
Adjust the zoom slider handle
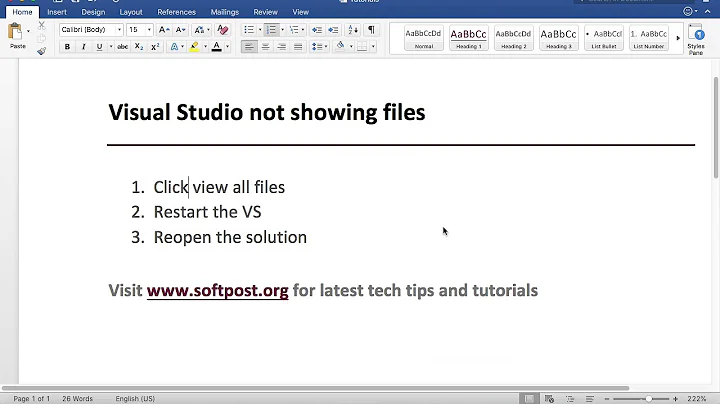648,398
